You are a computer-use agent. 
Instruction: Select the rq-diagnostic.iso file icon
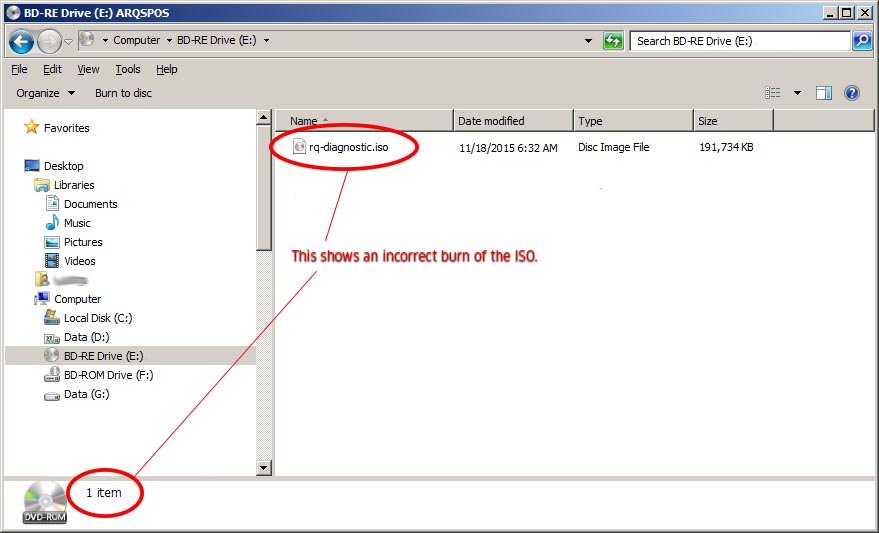(x=299, y=147)
